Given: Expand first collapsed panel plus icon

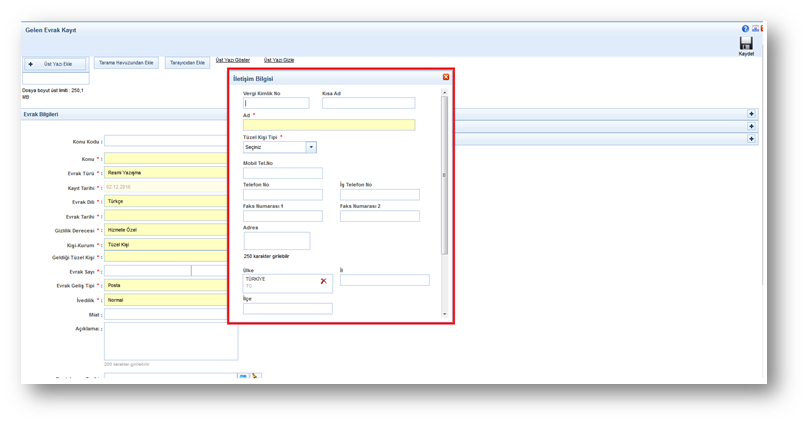Looking at the screenshot, I should pyautogui.click(x=751, y=114).
